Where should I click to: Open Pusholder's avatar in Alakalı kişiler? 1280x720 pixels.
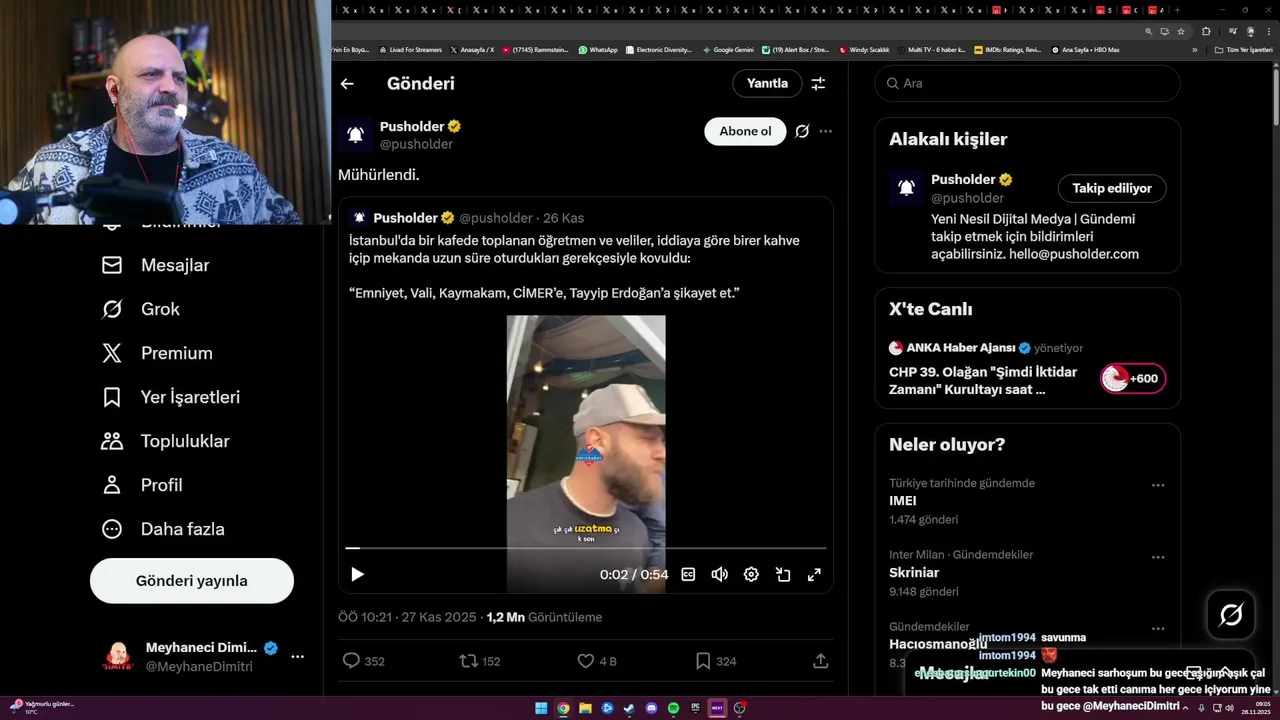pos(906,188)
